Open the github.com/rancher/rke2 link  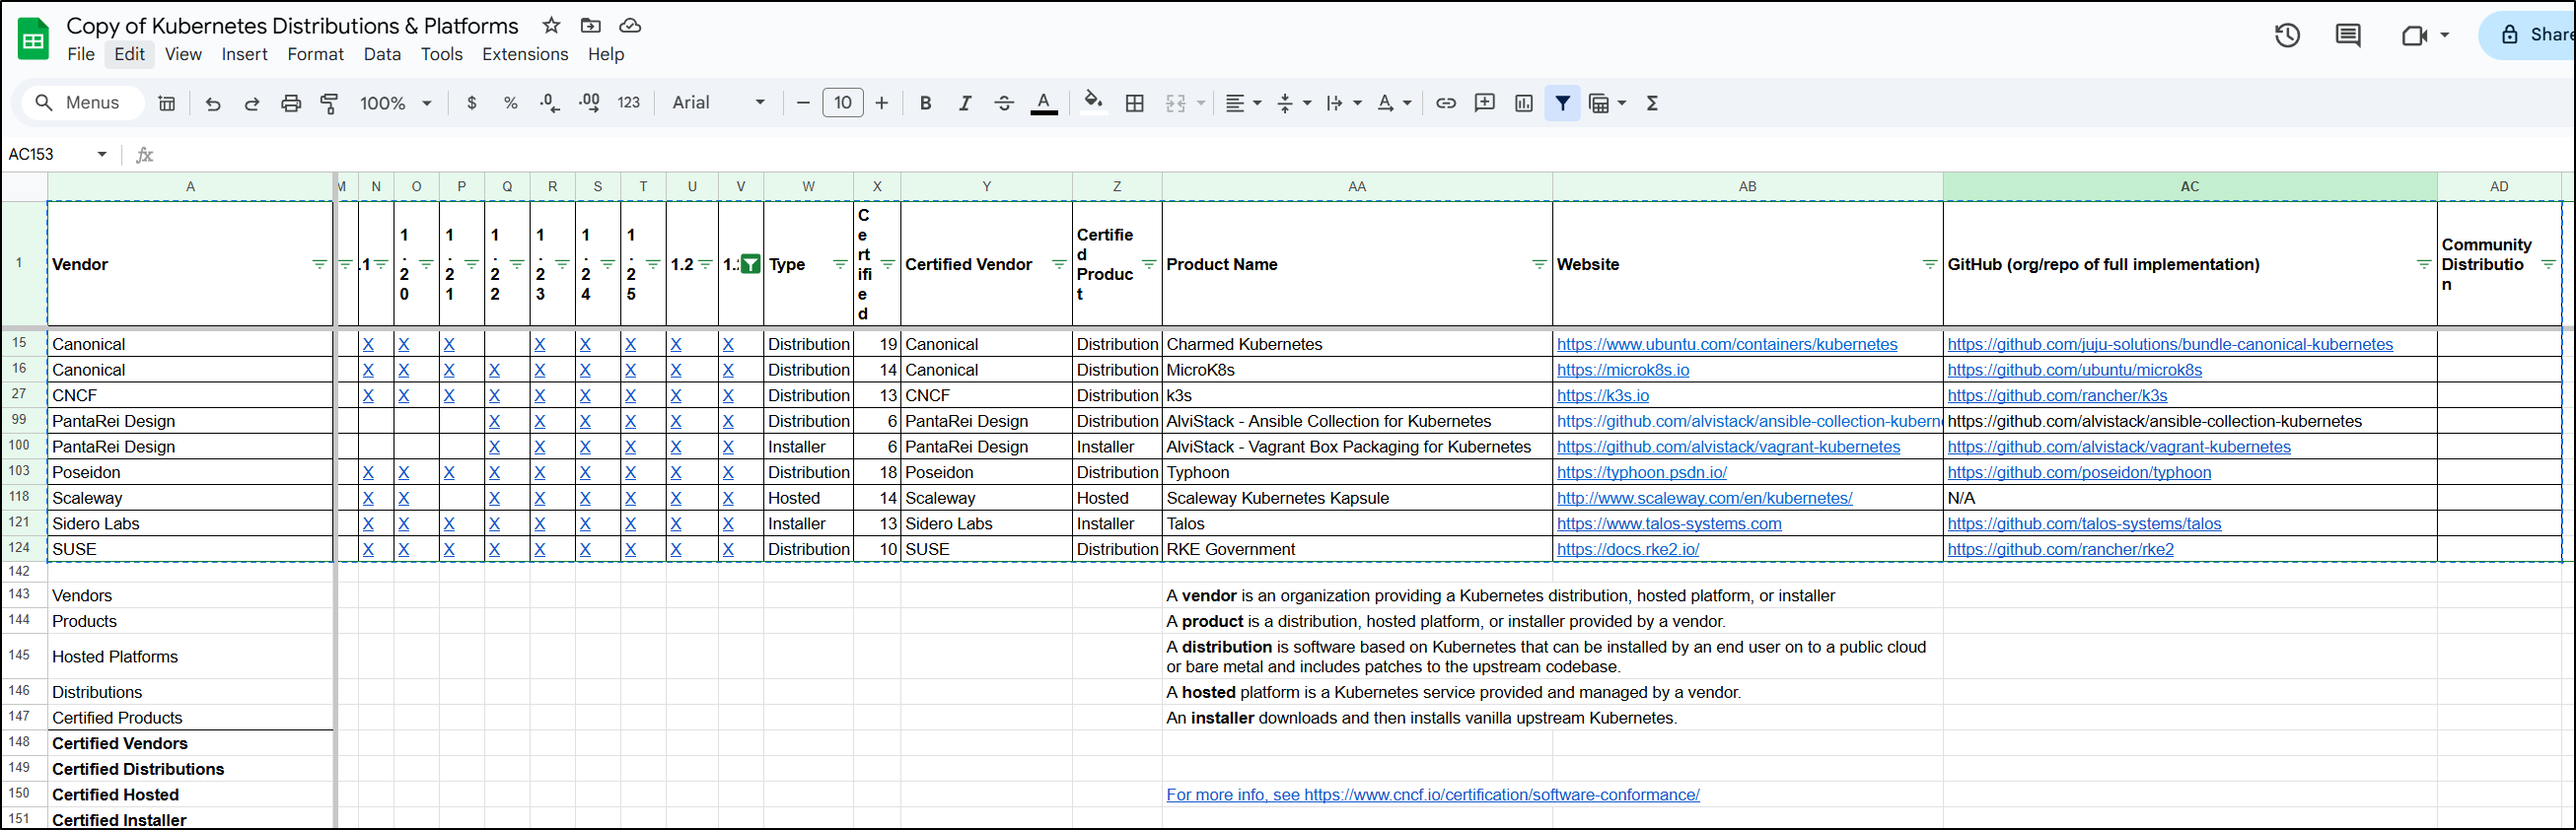2060,549
